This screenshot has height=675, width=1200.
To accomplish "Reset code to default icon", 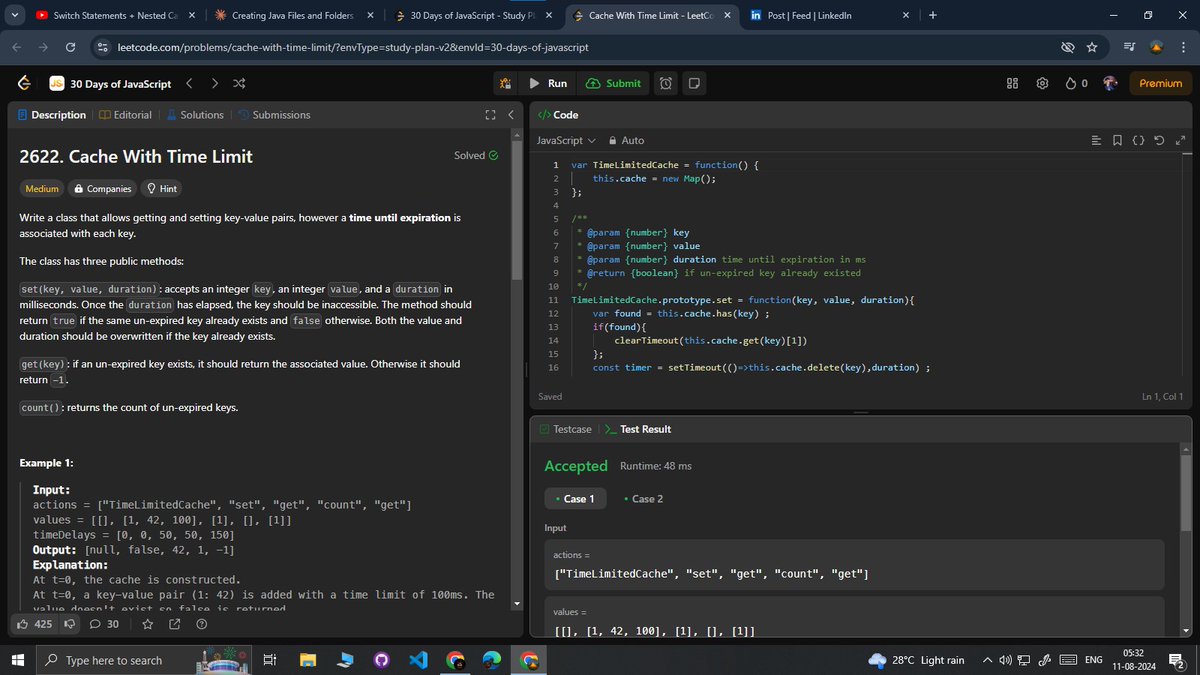I will coord(1159,141).
